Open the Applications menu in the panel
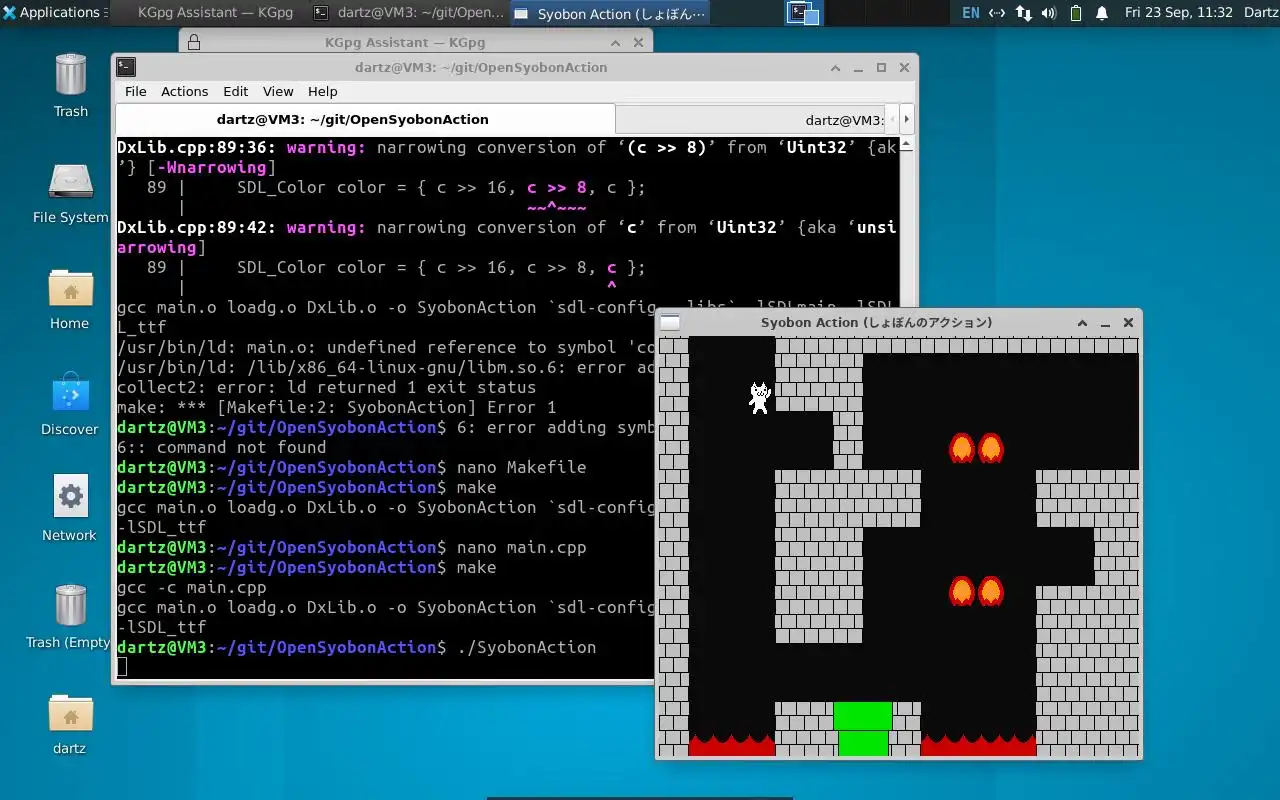This screenshot has width=1280, height=800. pyautogui.click(x=52, y=13)
